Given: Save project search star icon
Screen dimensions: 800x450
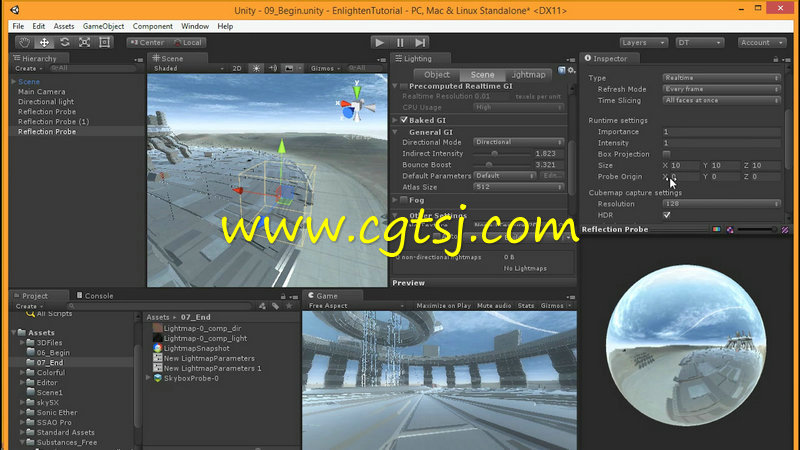Looking at the screenshot, I should point(289,306).
